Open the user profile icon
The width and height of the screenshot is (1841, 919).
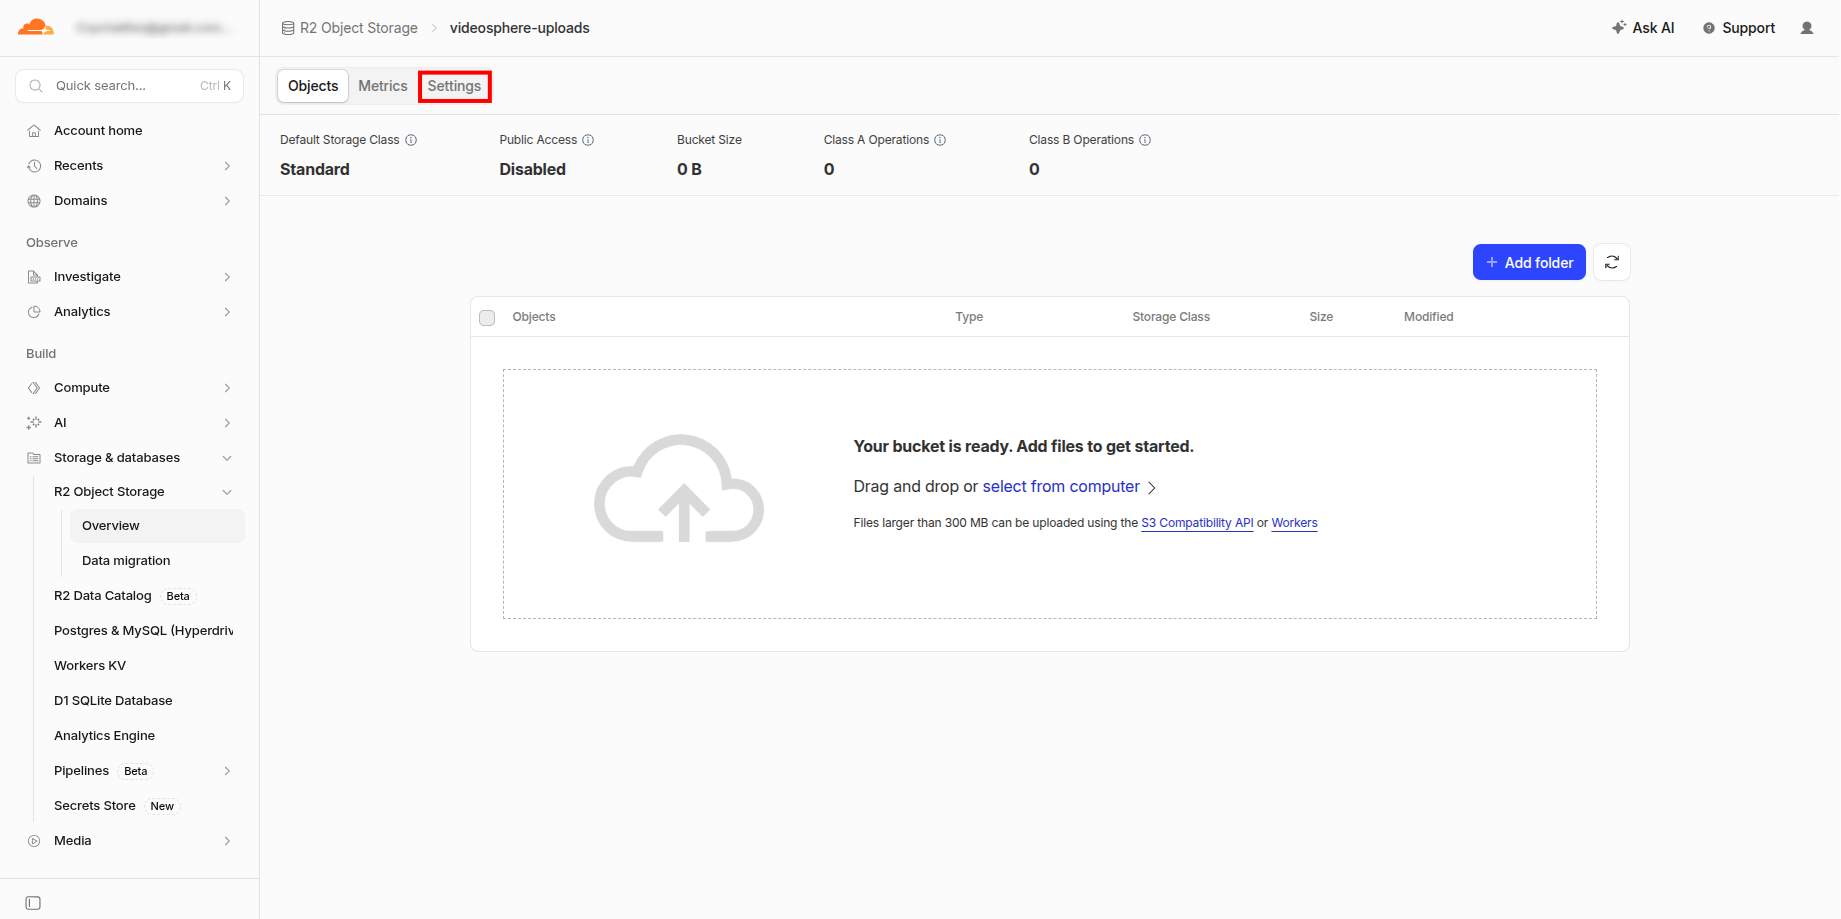1807,28
